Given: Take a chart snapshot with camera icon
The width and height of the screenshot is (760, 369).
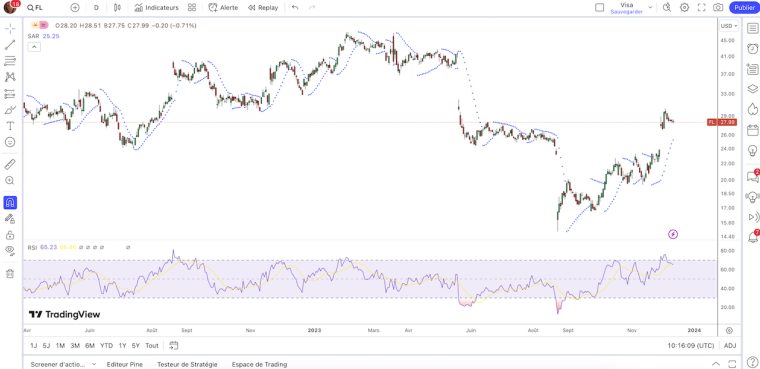Looking at the screenshot, I should pyautogui.click(x=718, y=7).
